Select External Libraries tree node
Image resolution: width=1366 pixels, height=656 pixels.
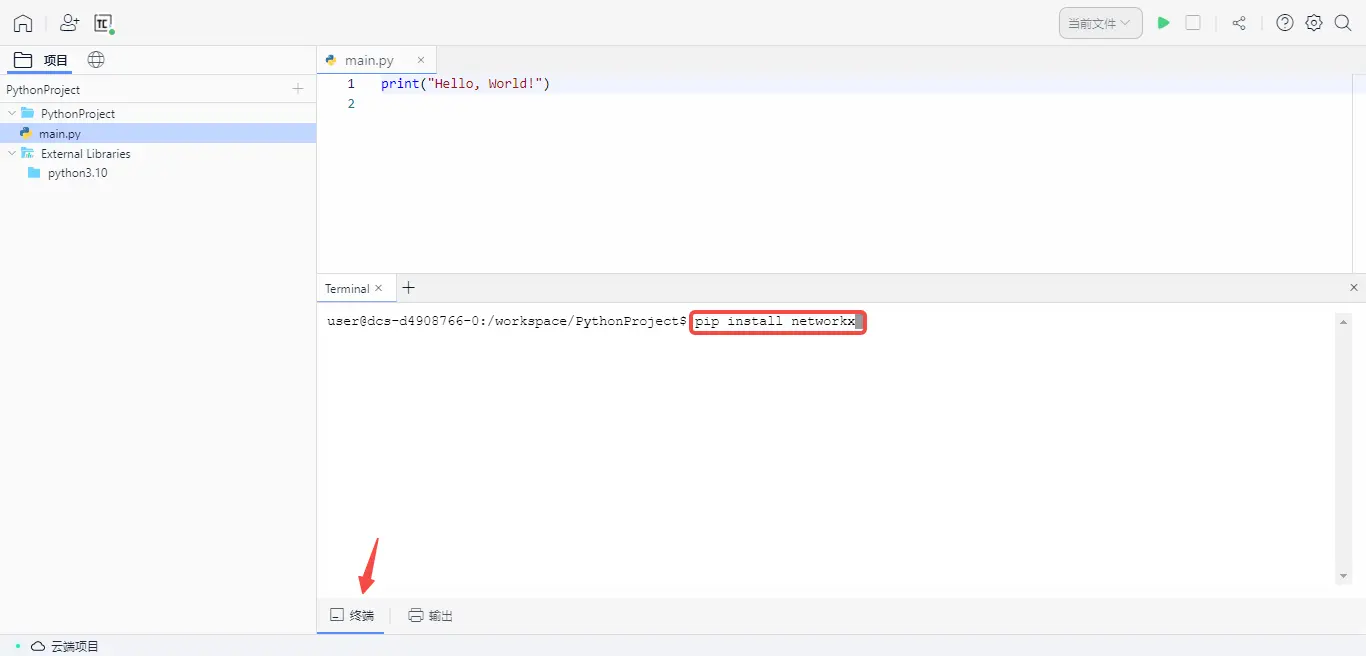click(158, 153)
